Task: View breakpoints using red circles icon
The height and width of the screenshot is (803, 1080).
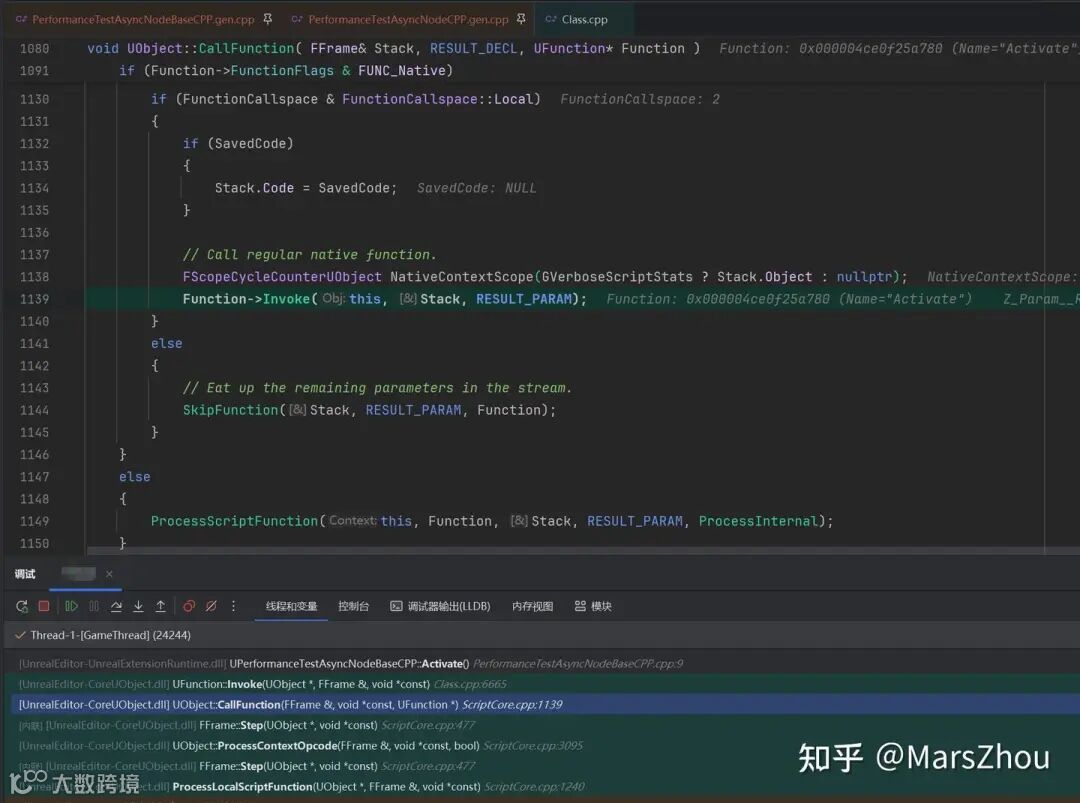Action: click(189, 606)
